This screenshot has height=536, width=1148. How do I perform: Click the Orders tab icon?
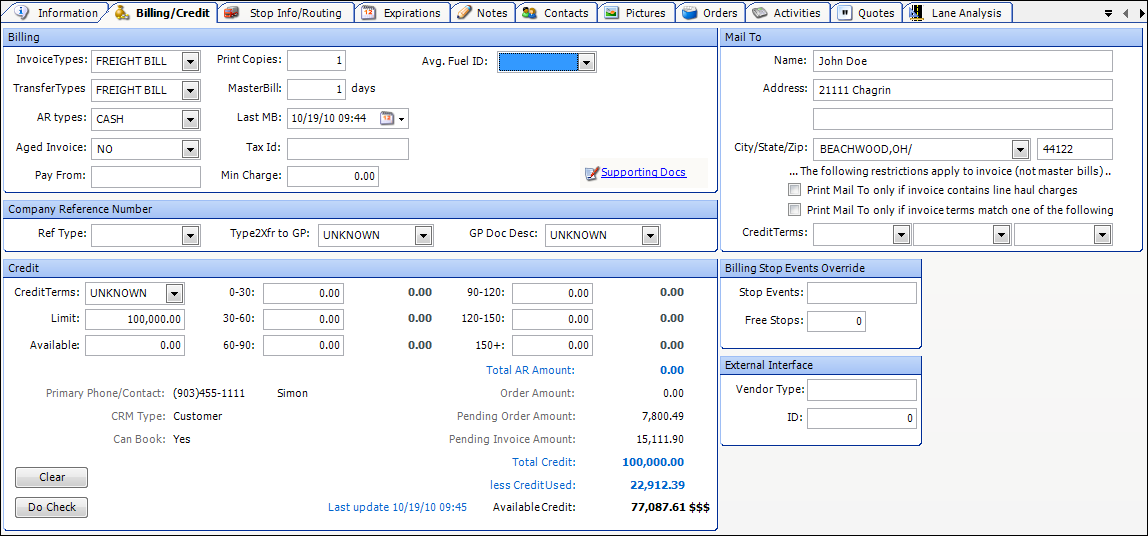689,12
